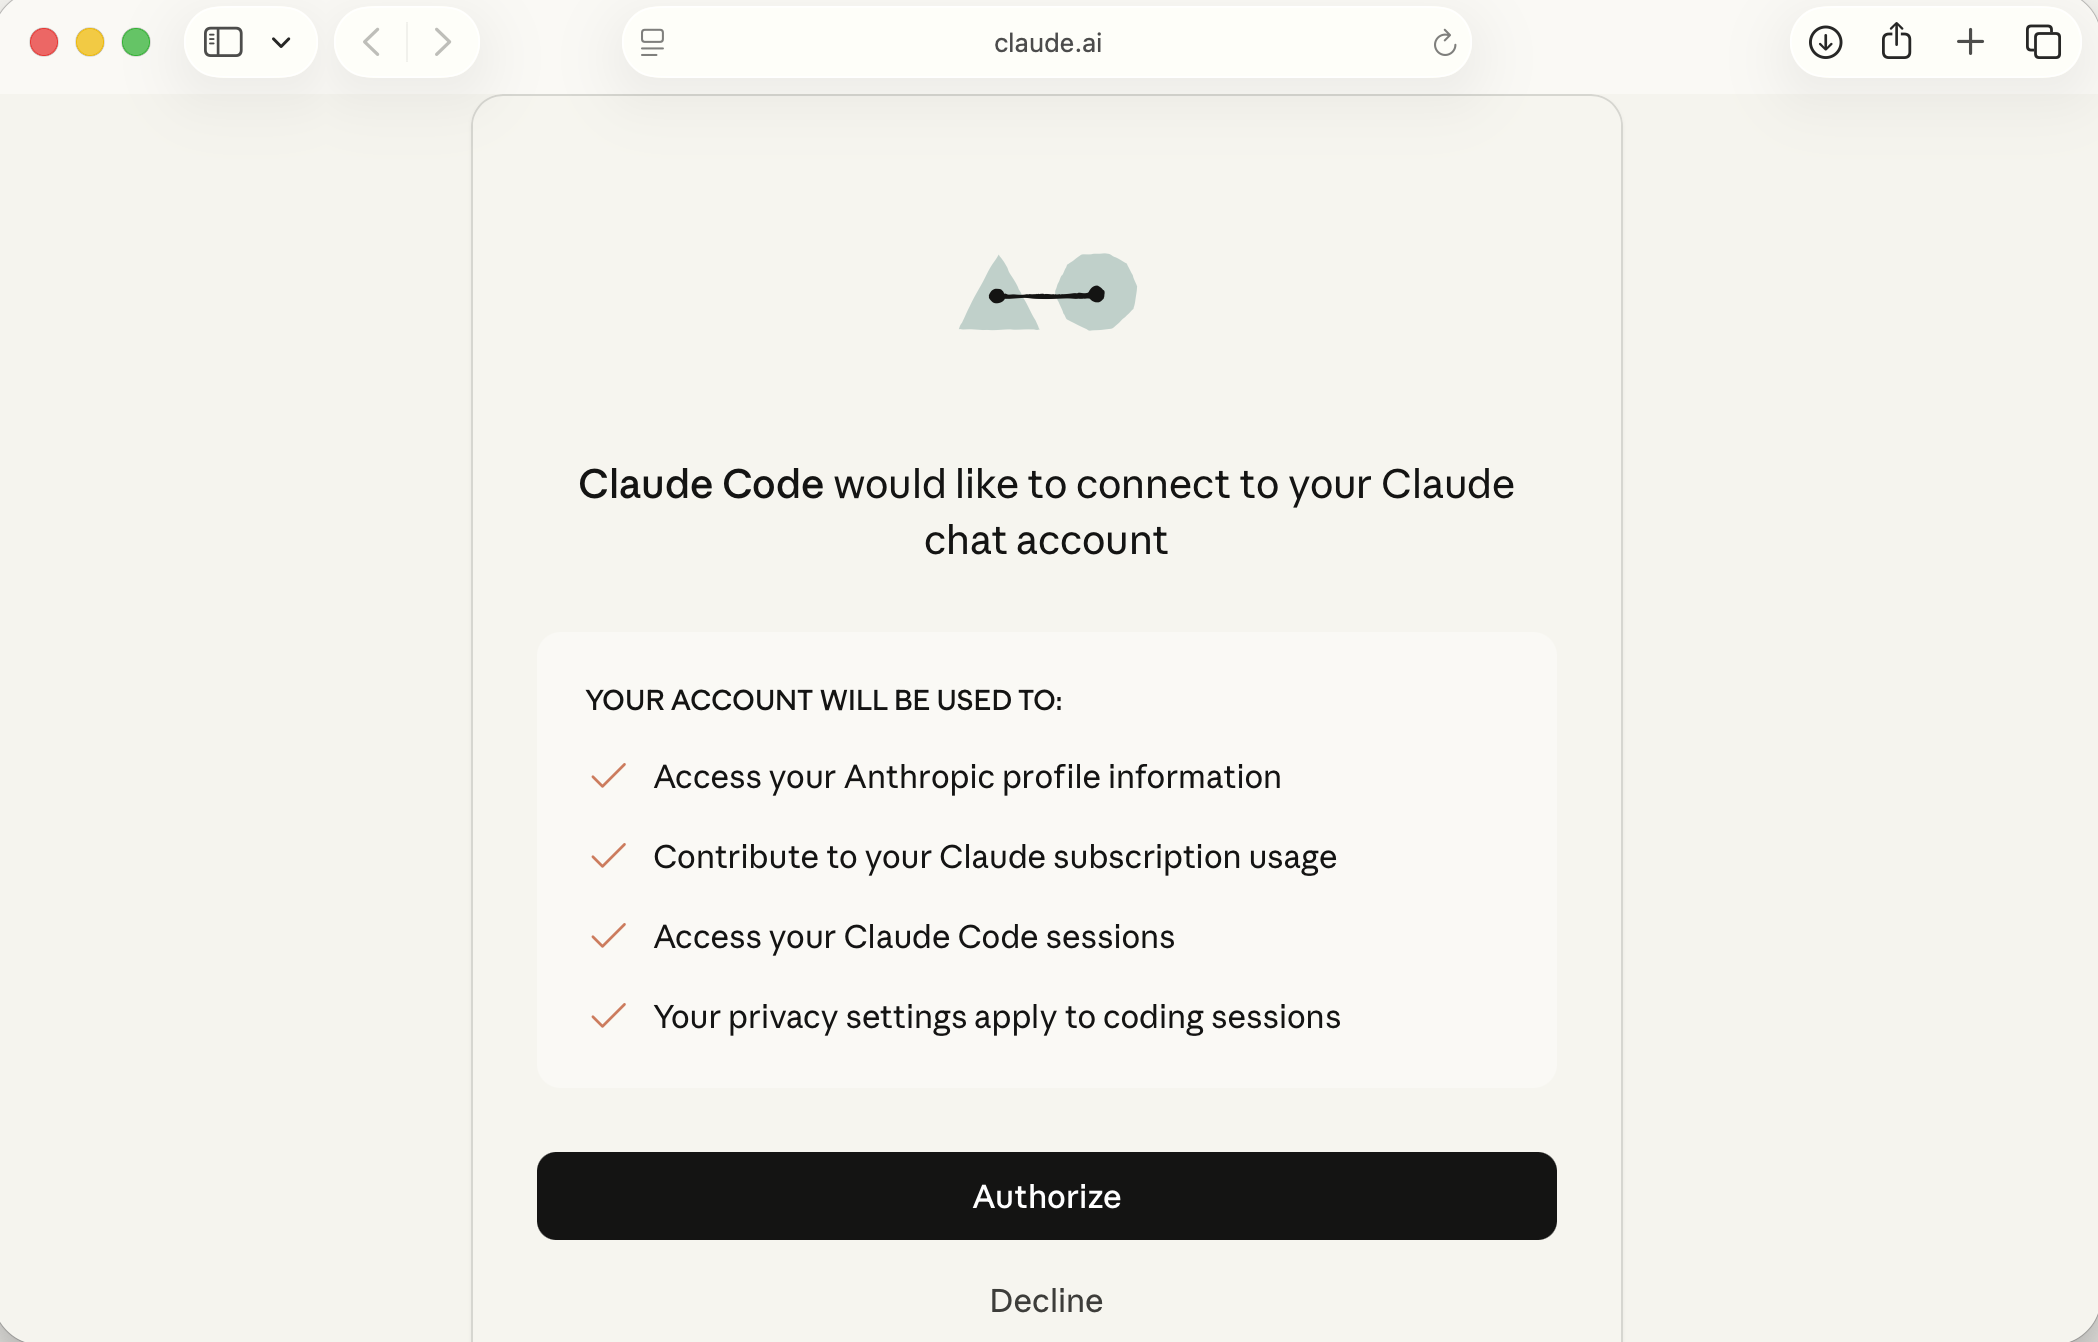Toggle the Safari sidebar
Screen dimensions: 2098x1342
click(222, 41)
